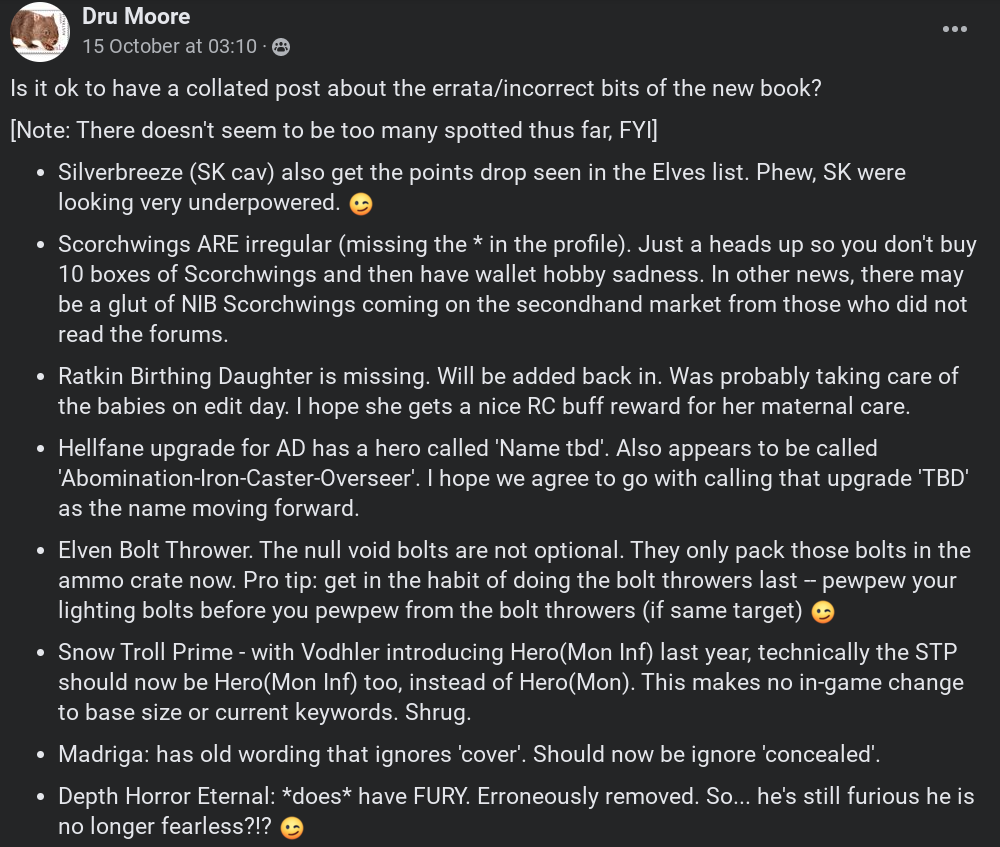Click winking emoji after '(if same target)'
1000x847 pixels.
coord(823,612)
